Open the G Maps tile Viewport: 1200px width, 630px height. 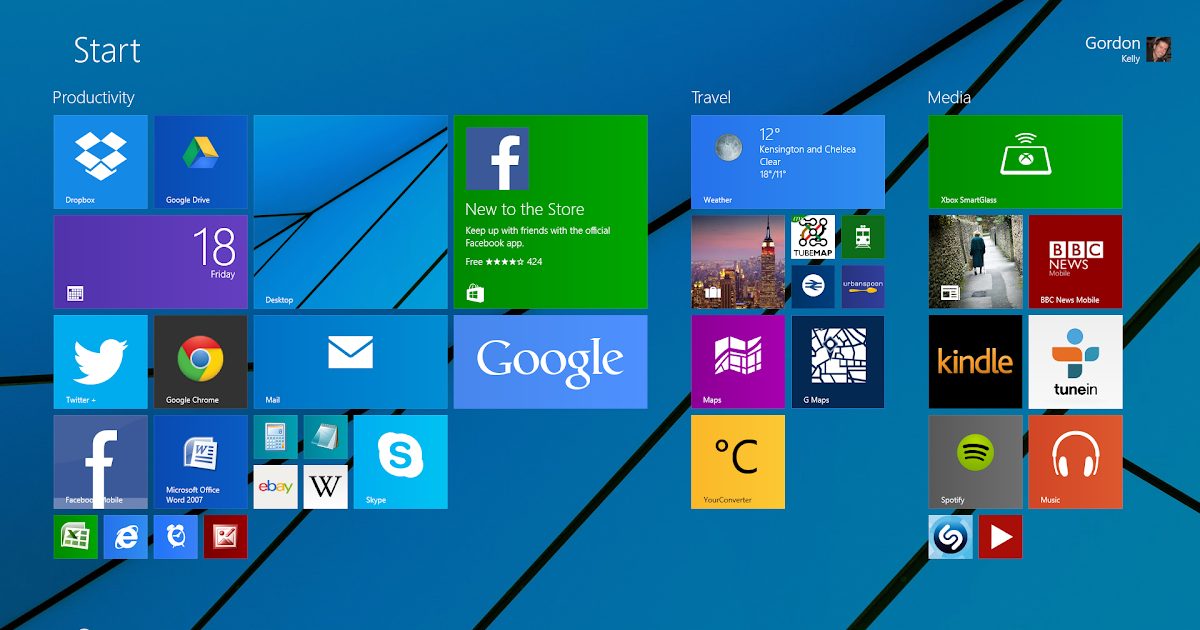(x=838, y=362)
